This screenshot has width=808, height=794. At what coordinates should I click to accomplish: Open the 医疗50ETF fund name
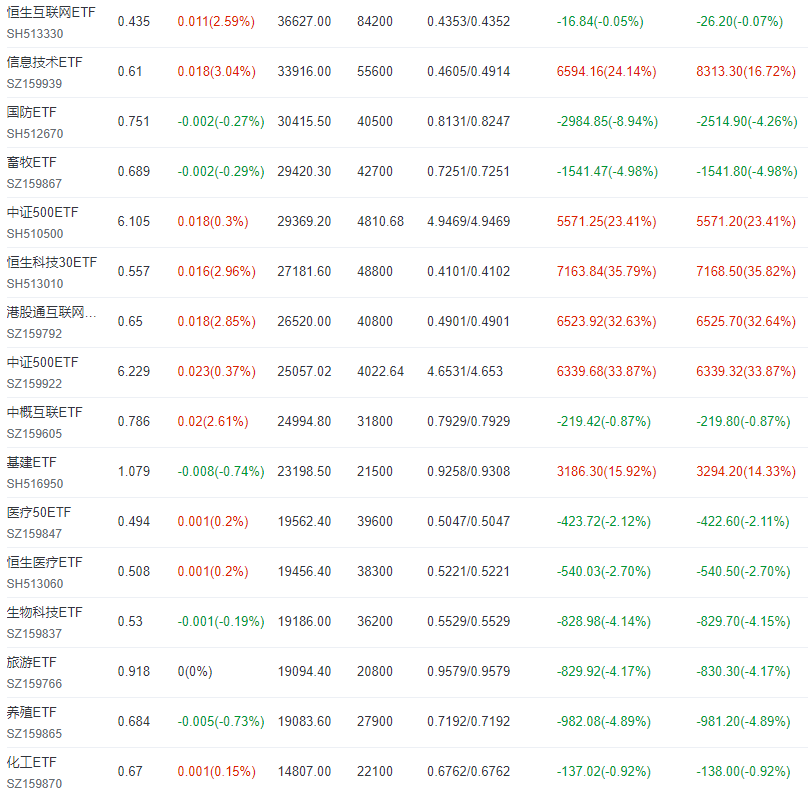[x=39, y=512]
